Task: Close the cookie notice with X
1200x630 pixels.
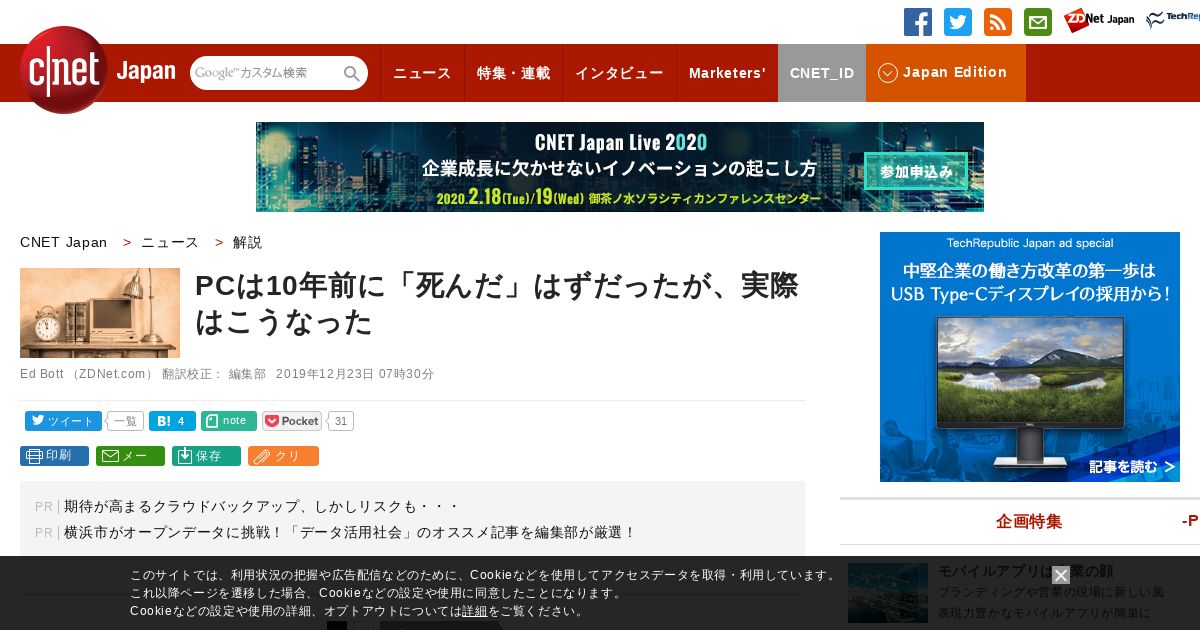Action: pos(1061,575)
